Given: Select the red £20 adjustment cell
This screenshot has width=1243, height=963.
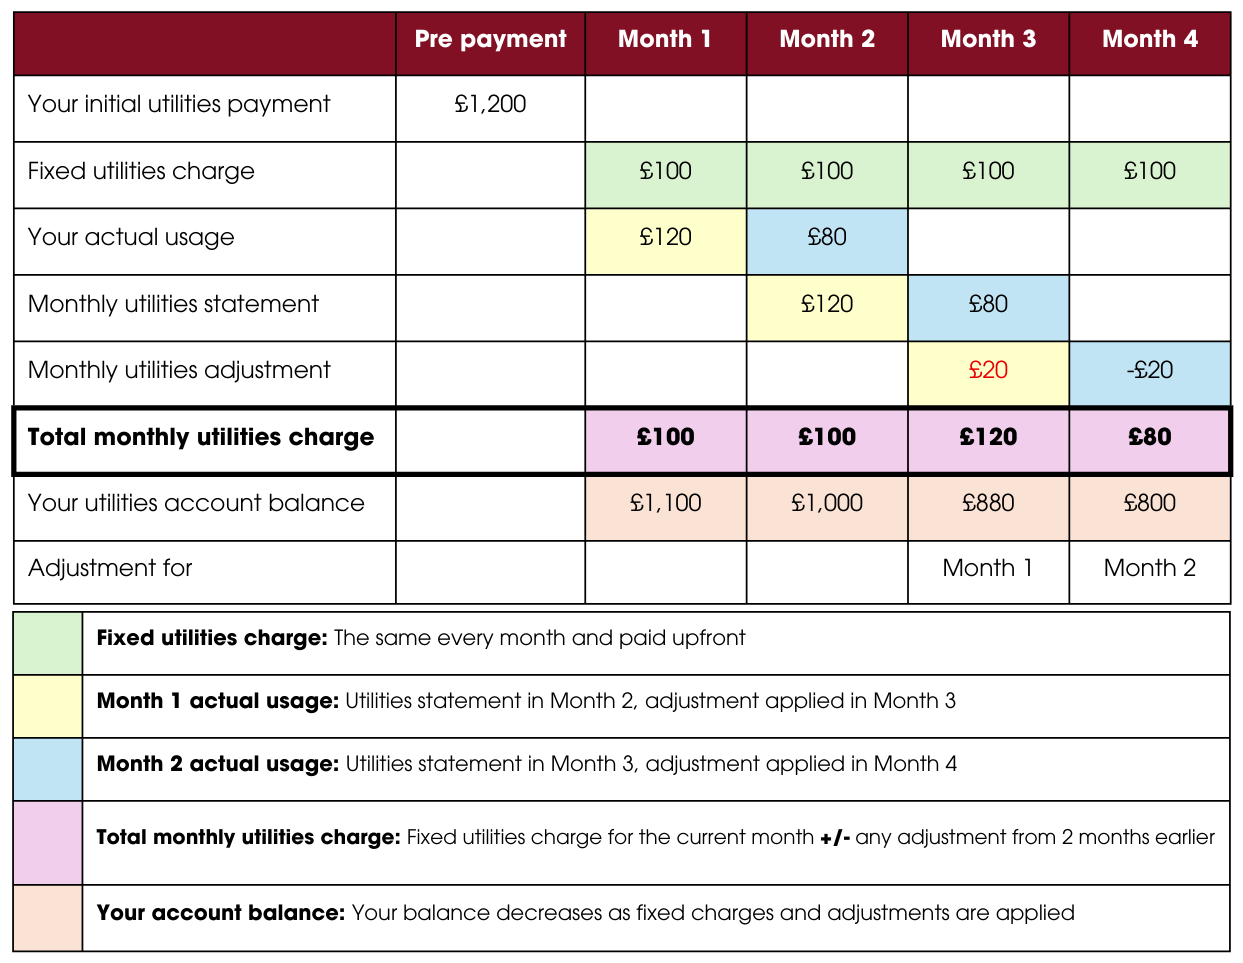Looking at the screenshot, I should pos(988,371).
